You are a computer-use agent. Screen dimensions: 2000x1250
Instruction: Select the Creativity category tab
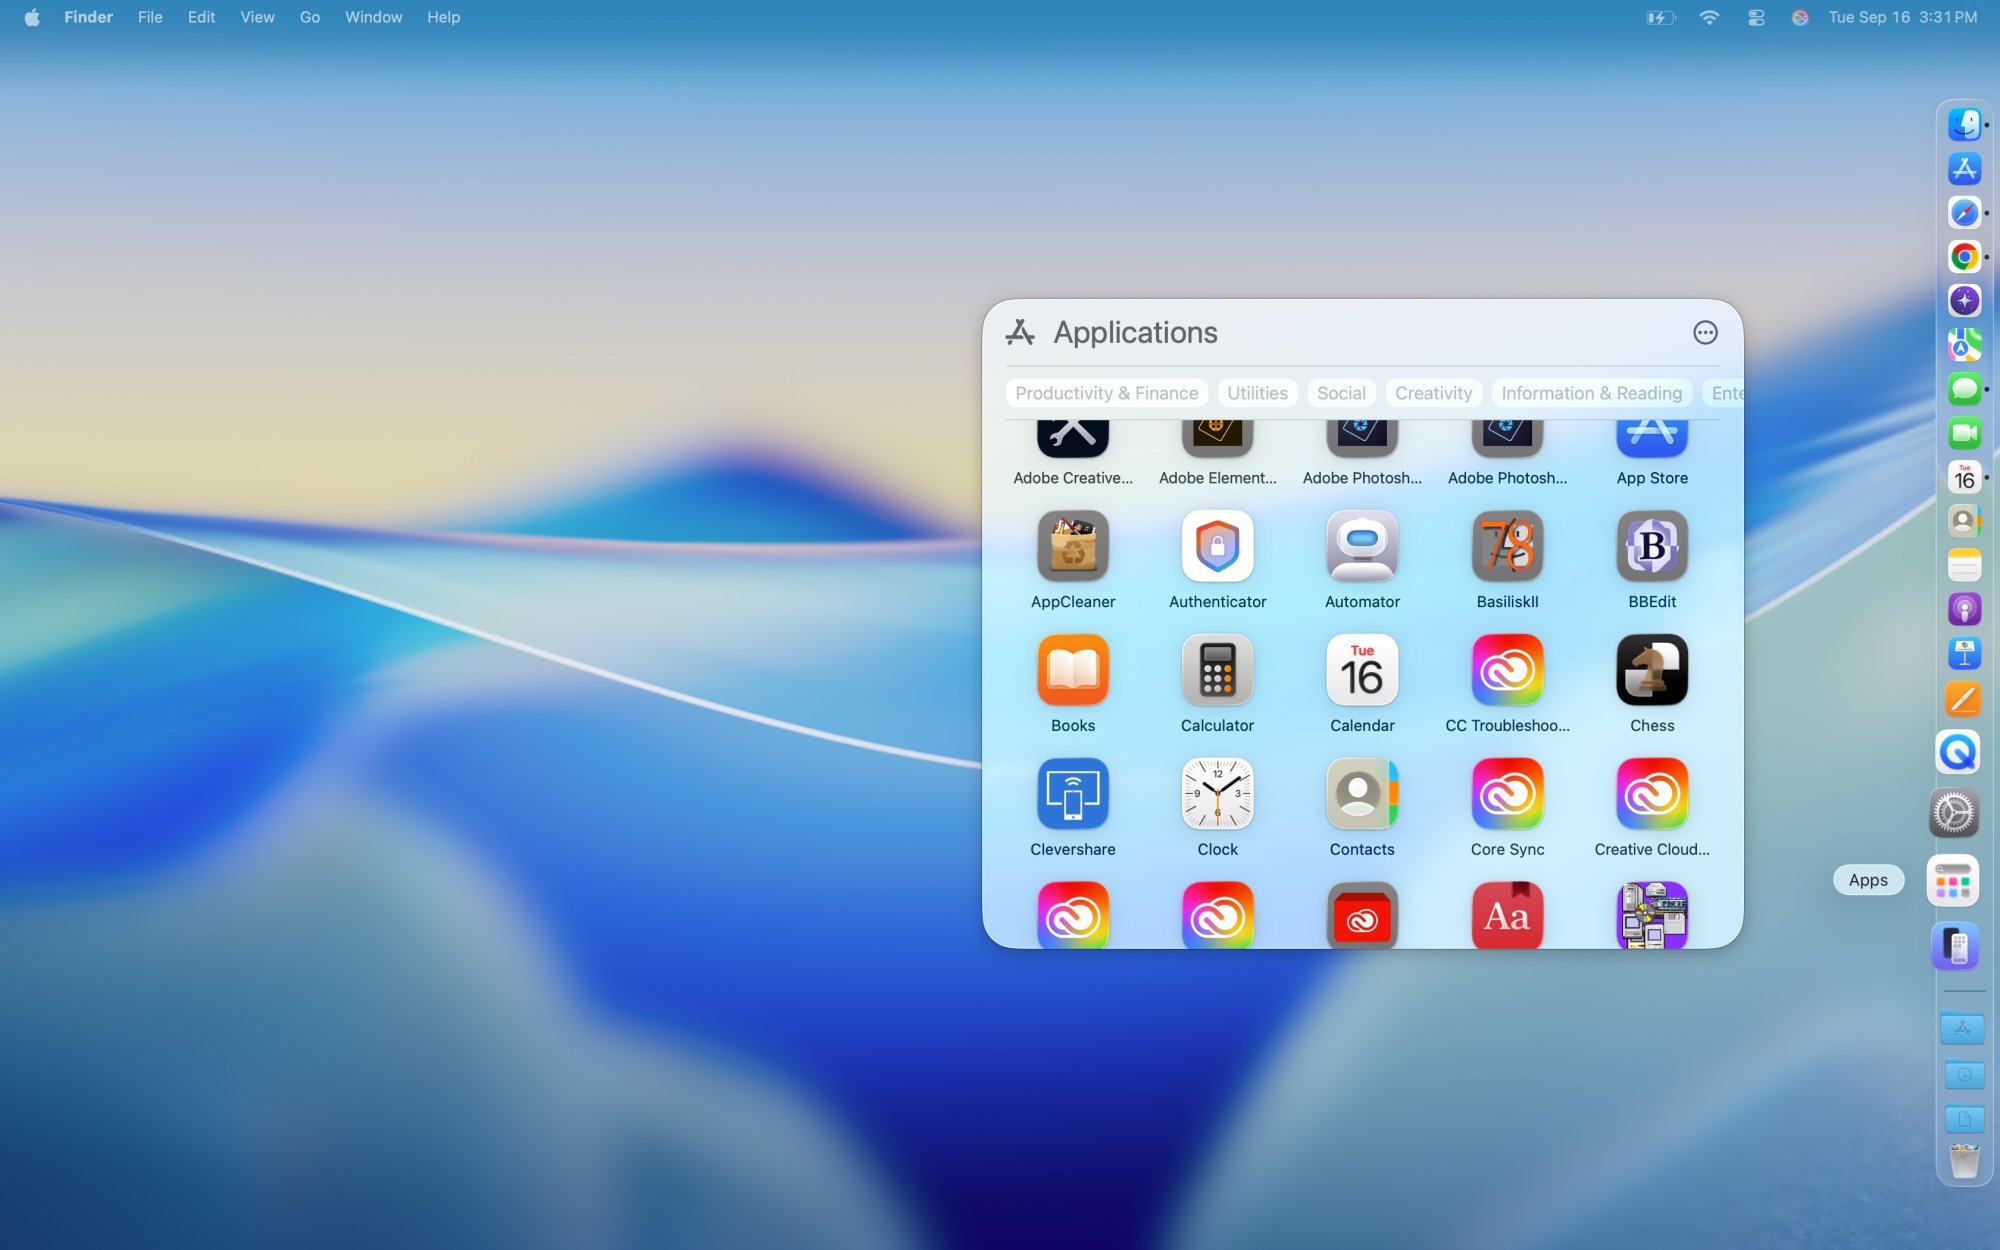coord(1433,393)
